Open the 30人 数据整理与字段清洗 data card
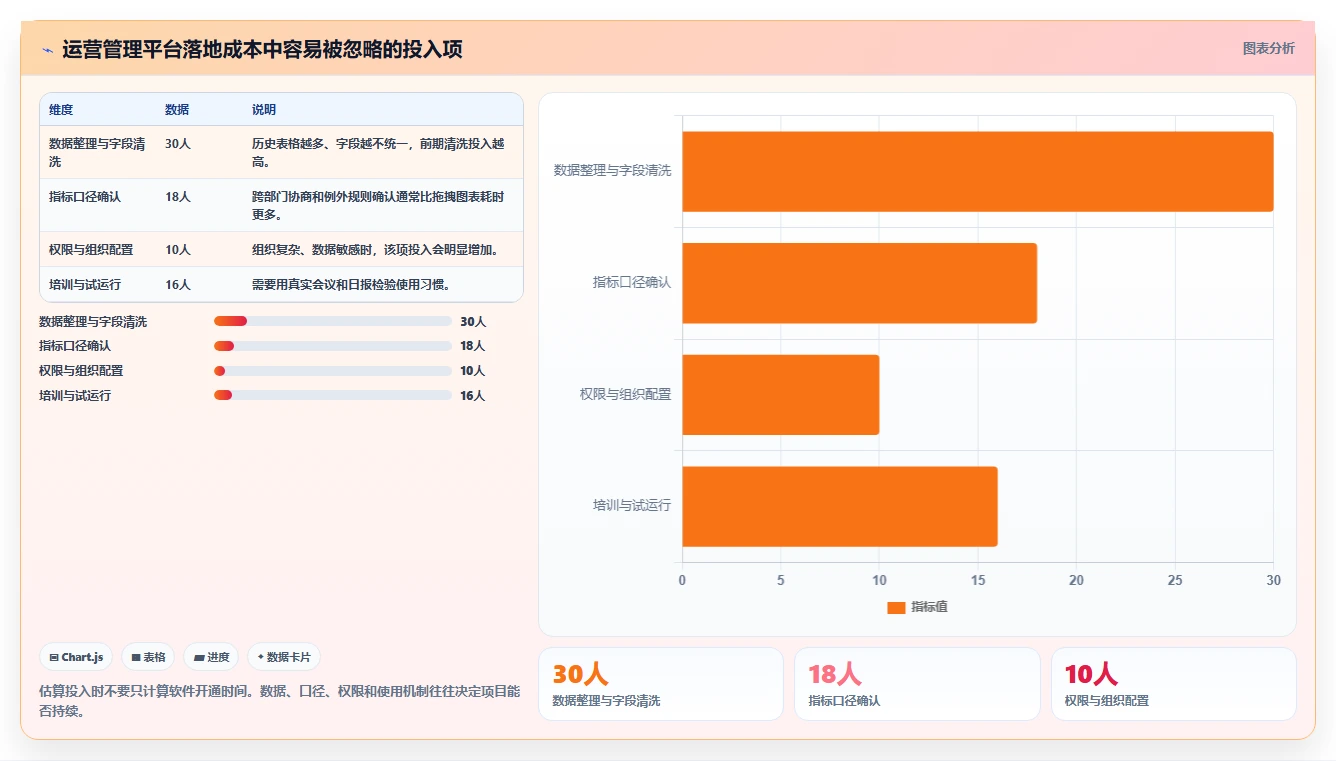Screen dimensions: 1336x761 tap(661, 684)
